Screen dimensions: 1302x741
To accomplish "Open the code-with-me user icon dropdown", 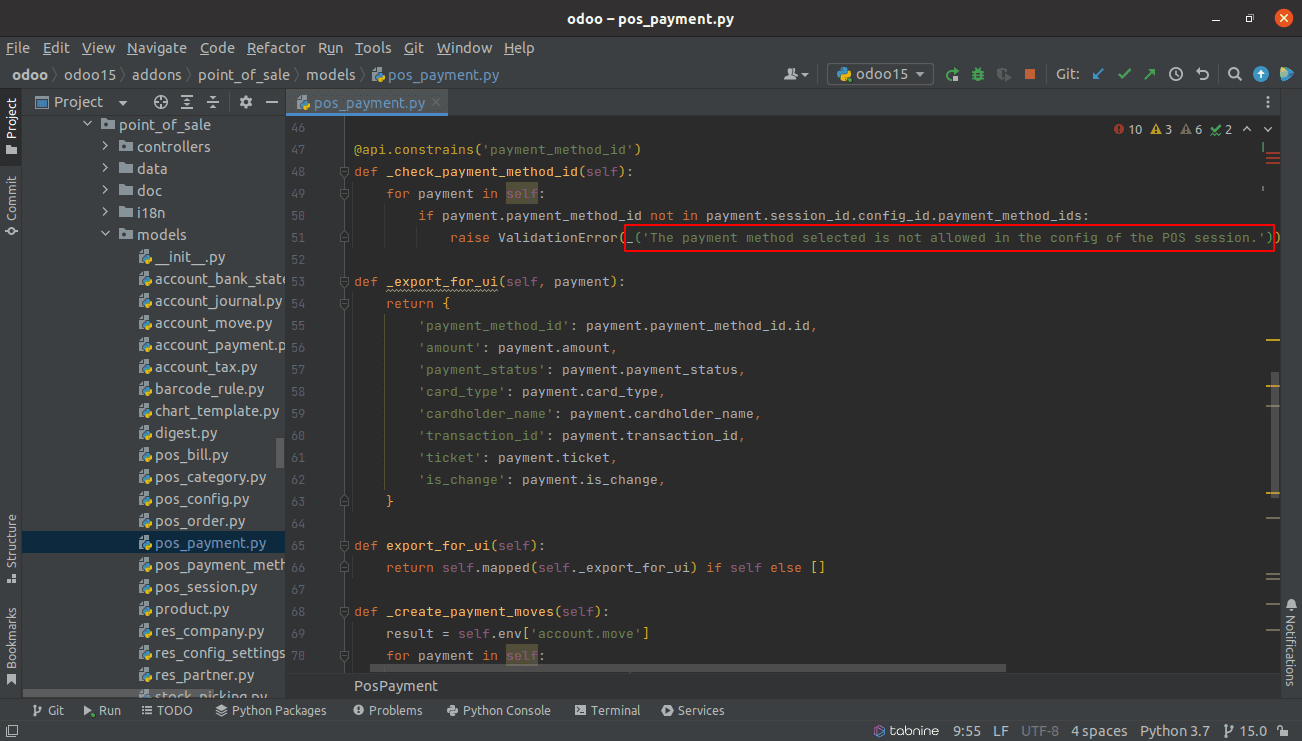I will point(797,74).
